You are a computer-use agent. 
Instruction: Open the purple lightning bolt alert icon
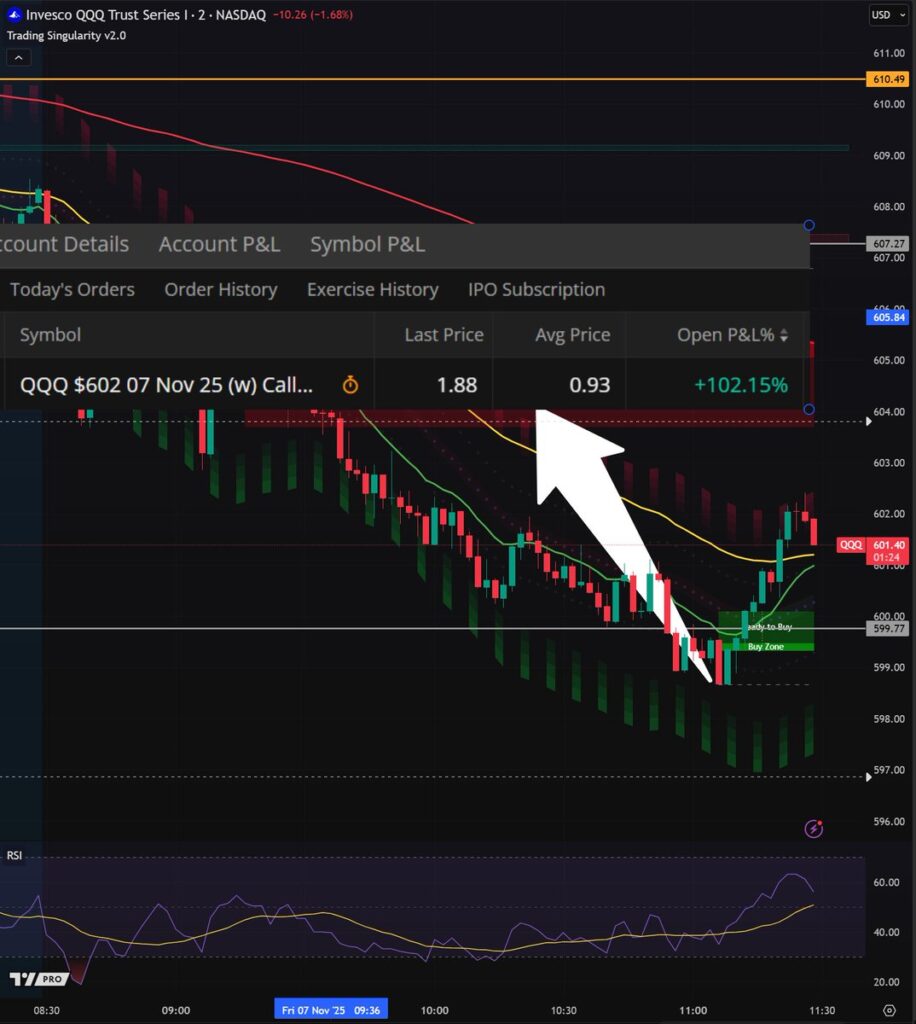814,828
